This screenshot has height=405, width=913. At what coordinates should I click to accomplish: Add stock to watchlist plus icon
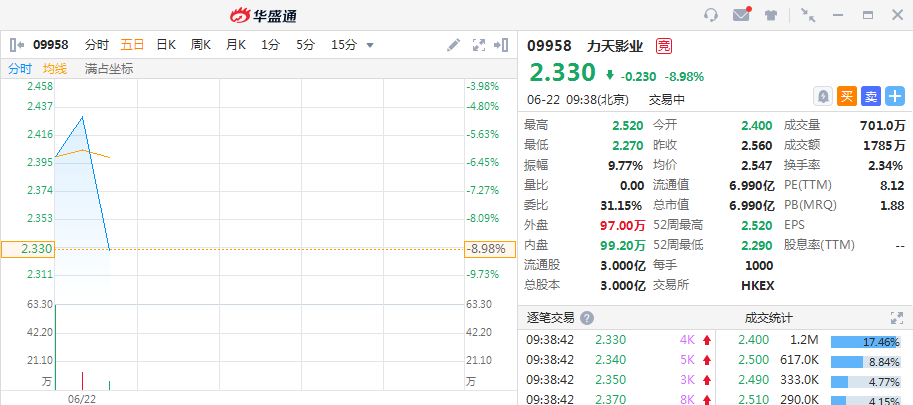895,96
